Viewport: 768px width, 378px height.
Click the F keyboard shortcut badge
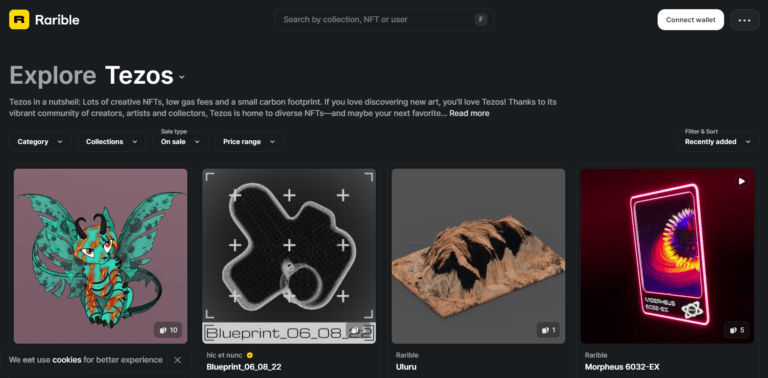(x=481, y=20)
